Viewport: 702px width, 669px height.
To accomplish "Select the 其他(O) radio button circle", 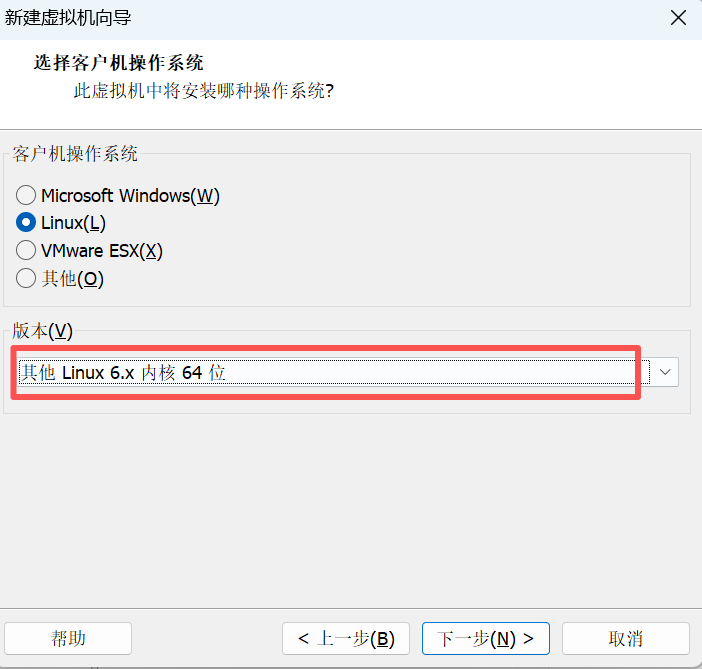I will (x=26, y=279).
